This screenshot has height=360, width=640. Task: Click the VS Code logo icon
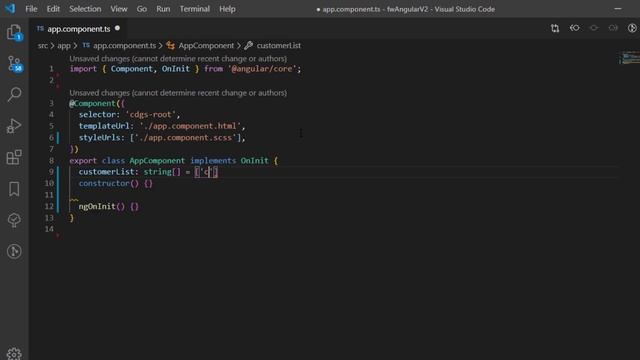(10, 9)
